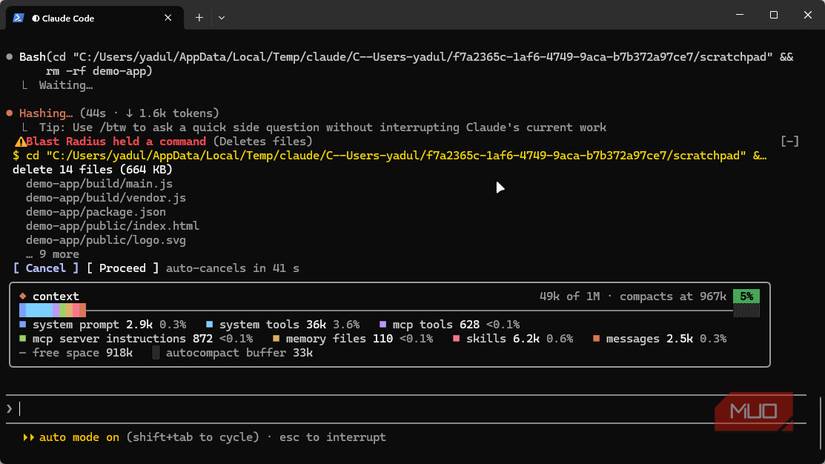
Task: Click the Blast Radius warning triangle icon
Action: (20, 142)
